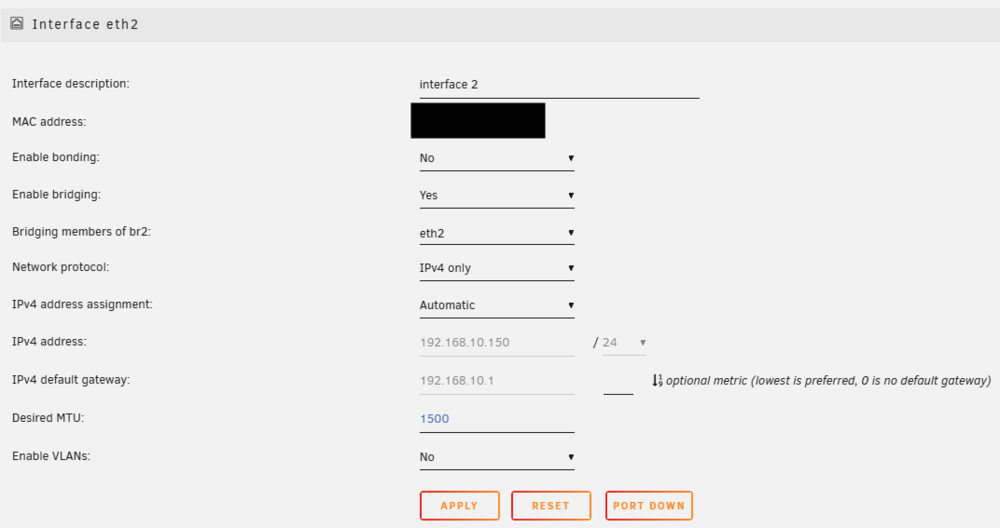Click the 'Enable bridging:' label

pos(56,194)
